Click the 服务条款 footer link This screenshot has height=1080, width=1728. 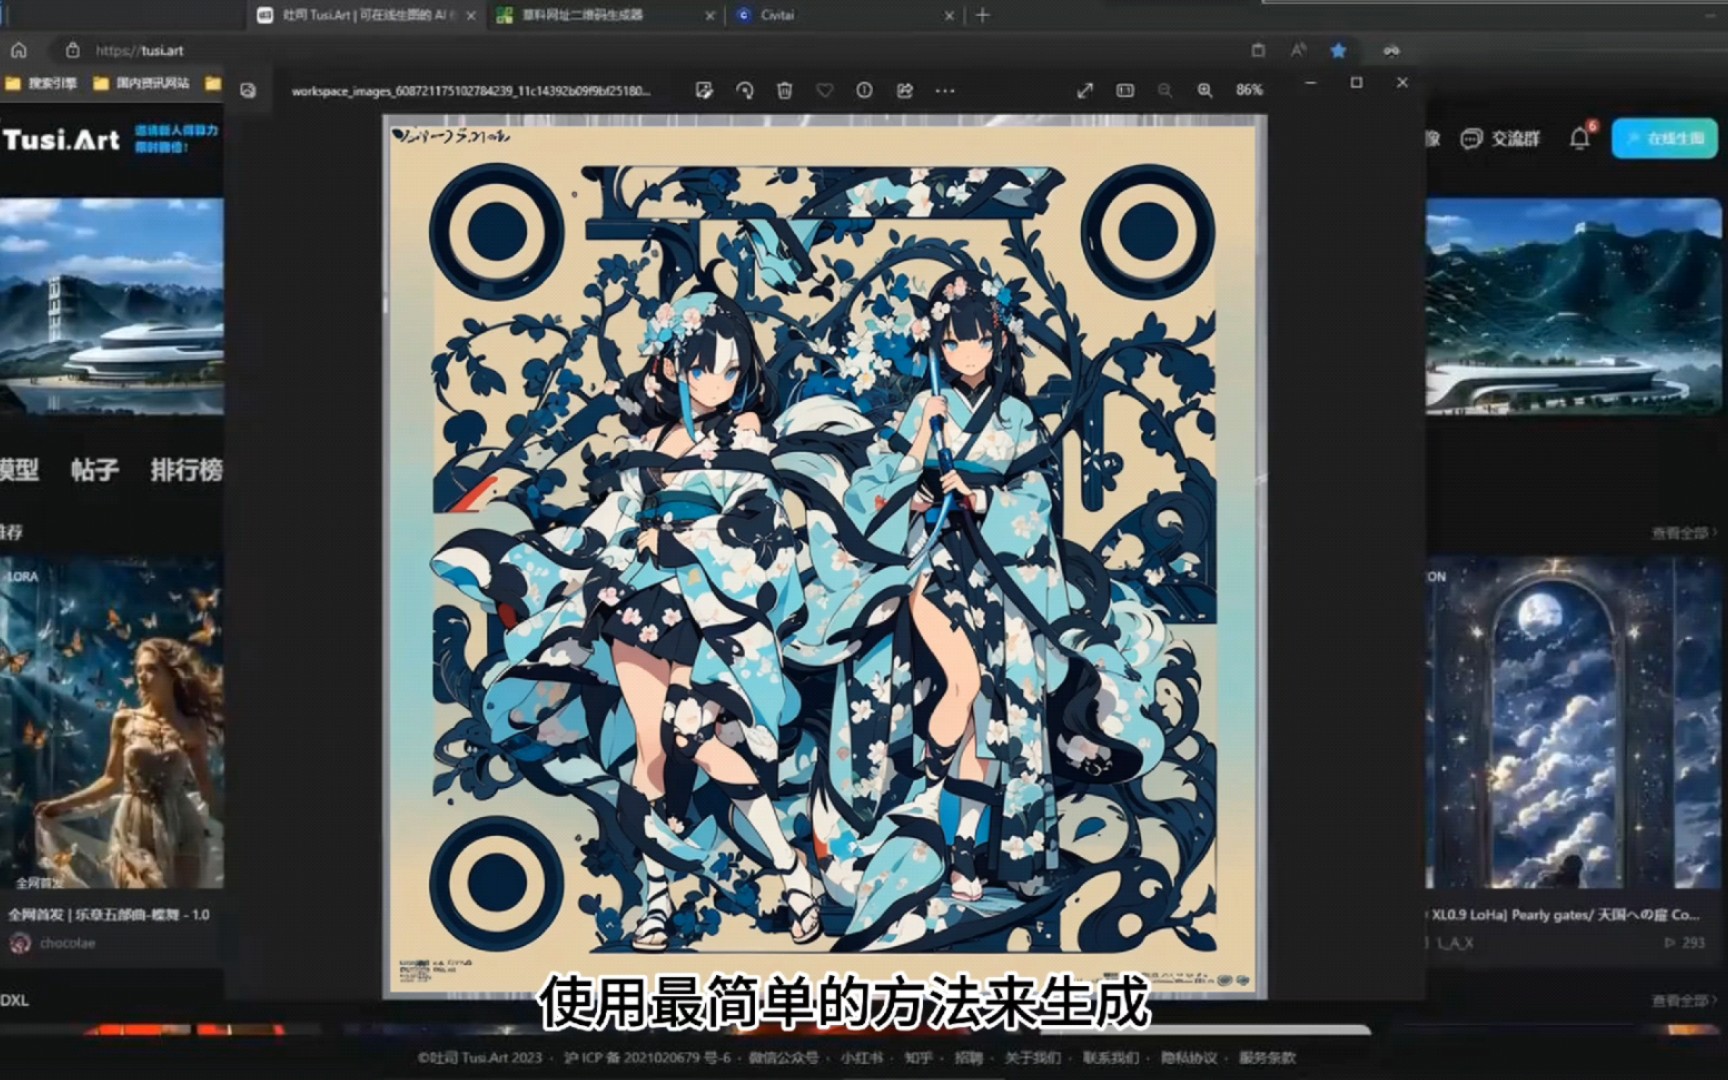[x=1266, y=1057]
